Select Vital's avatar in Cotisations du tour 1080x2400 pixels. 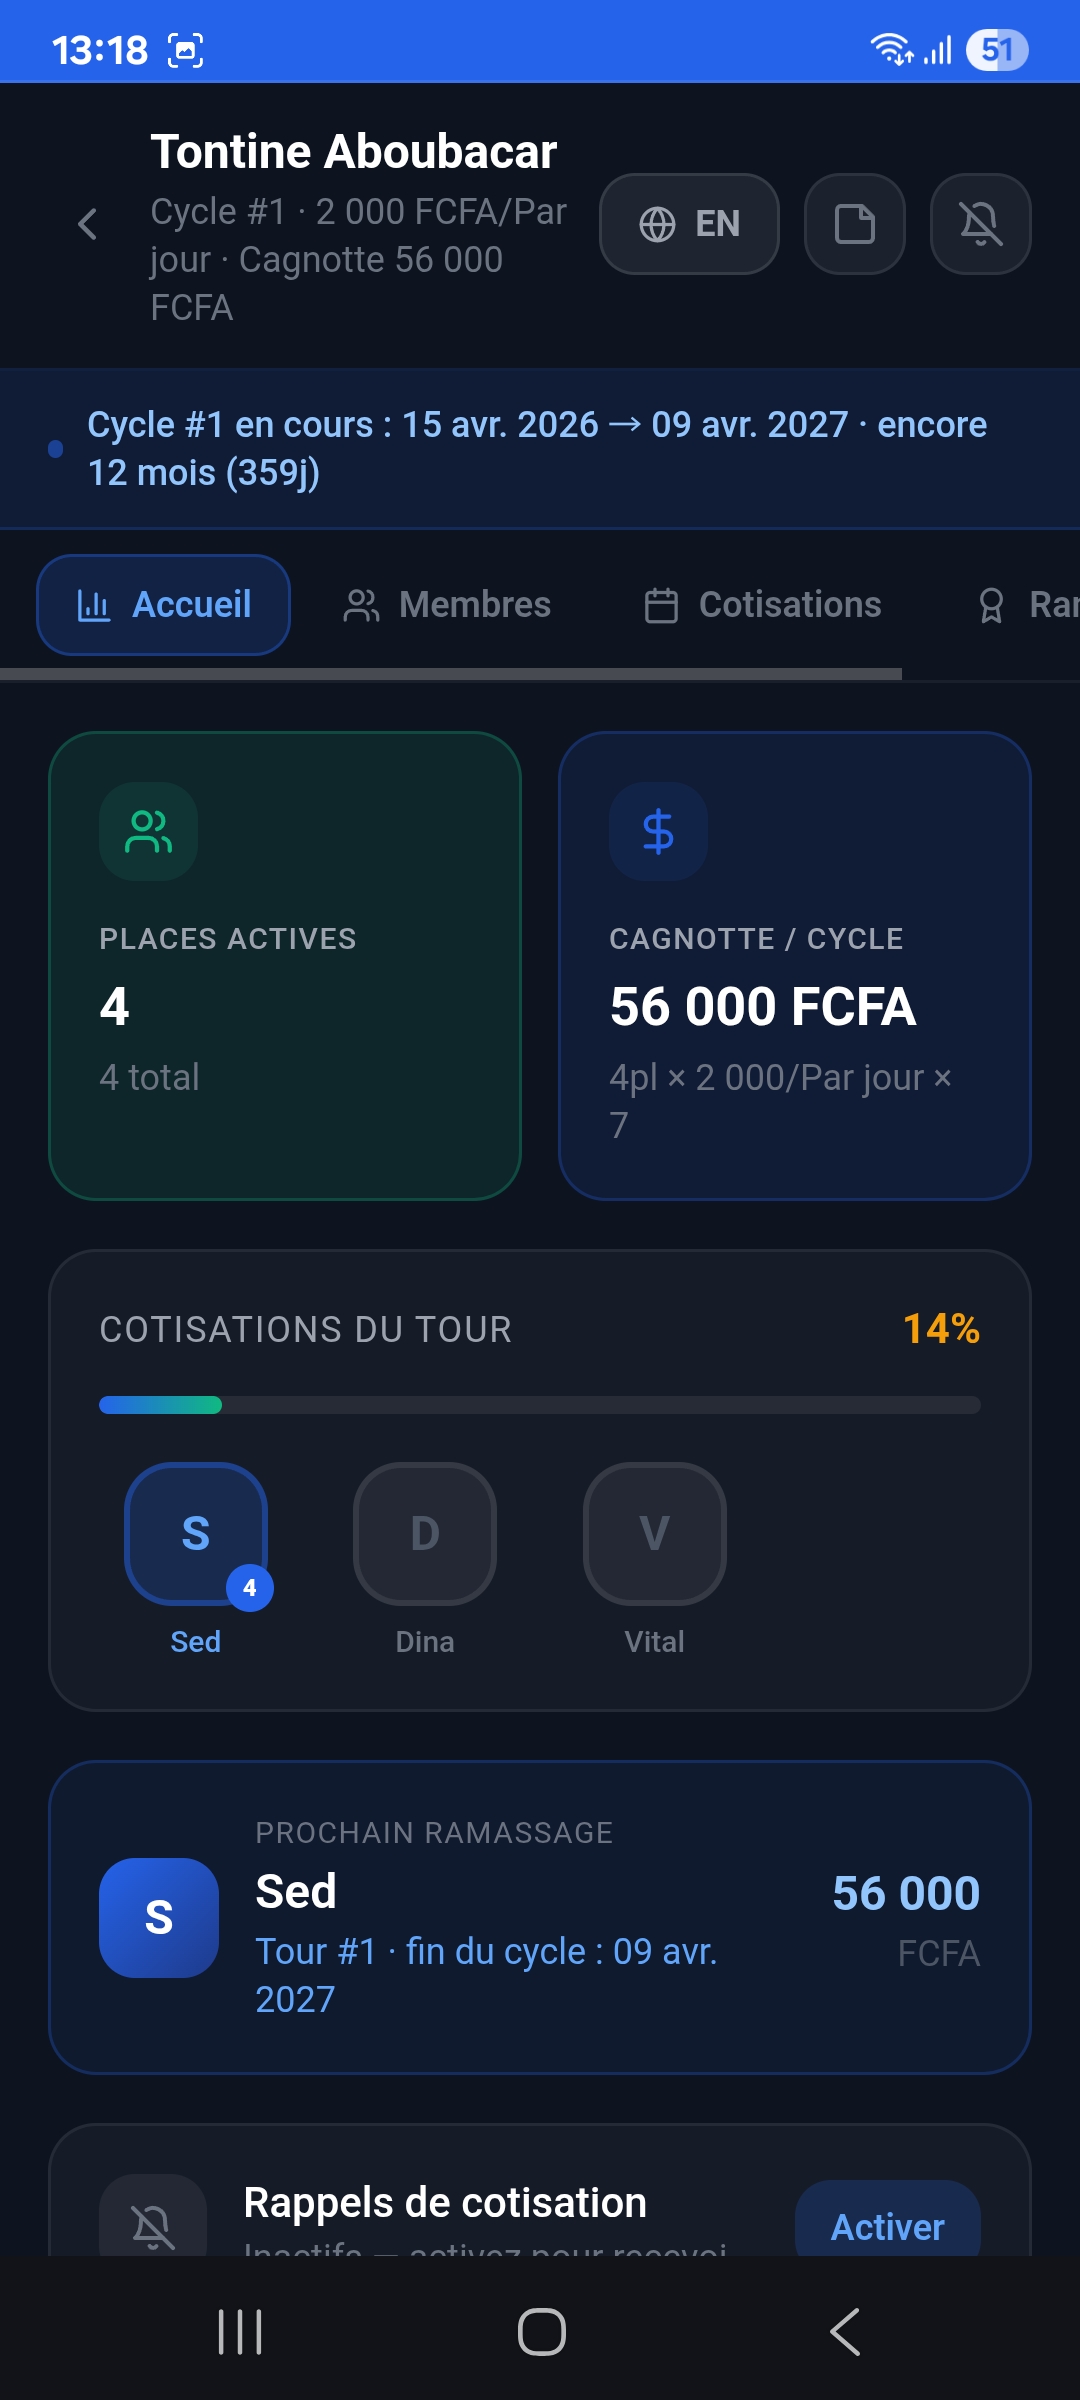655,1534
